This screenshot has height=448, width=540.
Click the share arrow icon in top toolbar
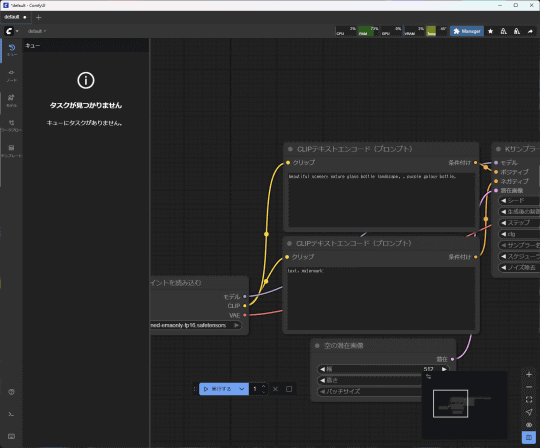(x=530, y=31)
